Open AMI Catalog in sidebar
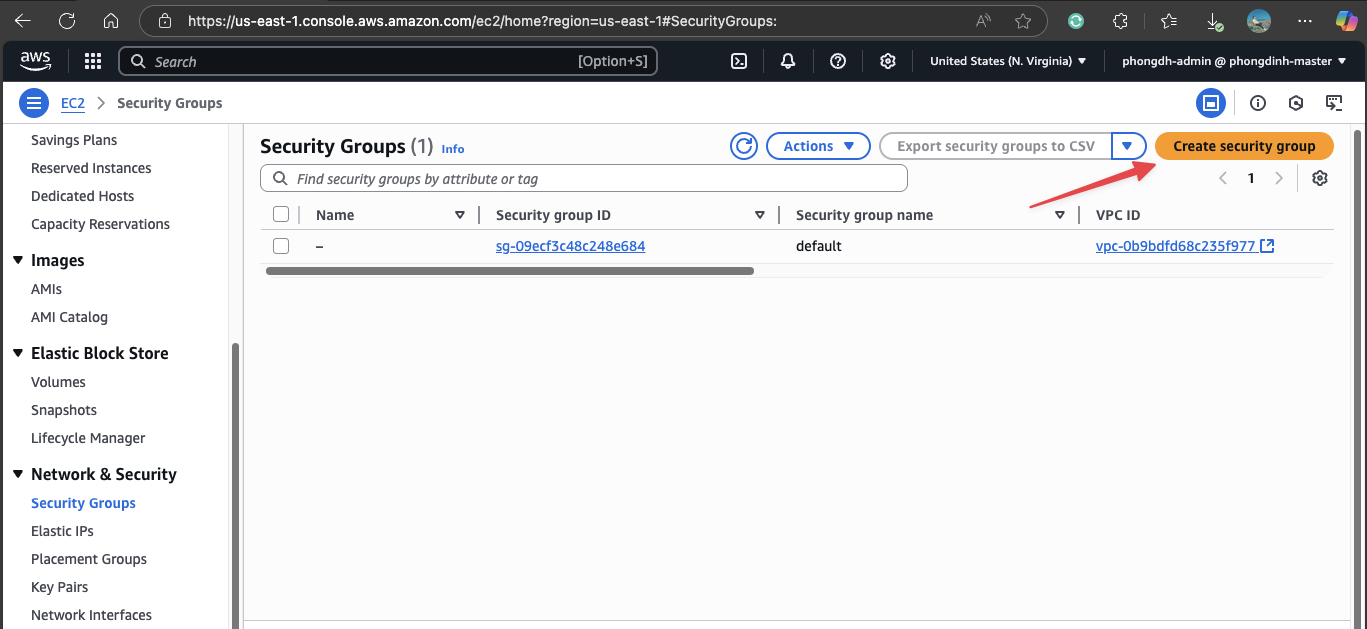1367x629 pixels. (x=69, y=317)
